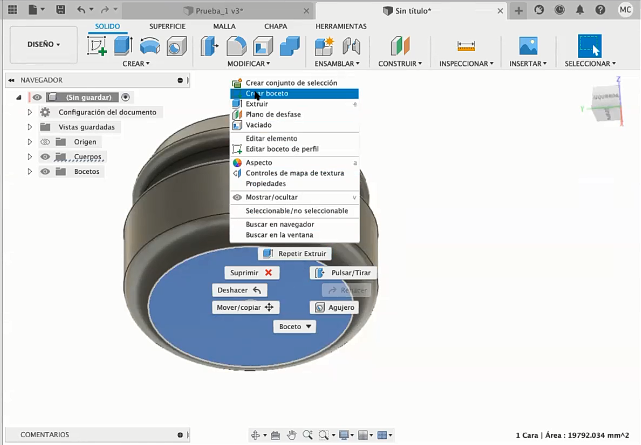The image size is (641, 445).
Task: Click the Measure ruler icon
Action: click(x=466, y=46)
